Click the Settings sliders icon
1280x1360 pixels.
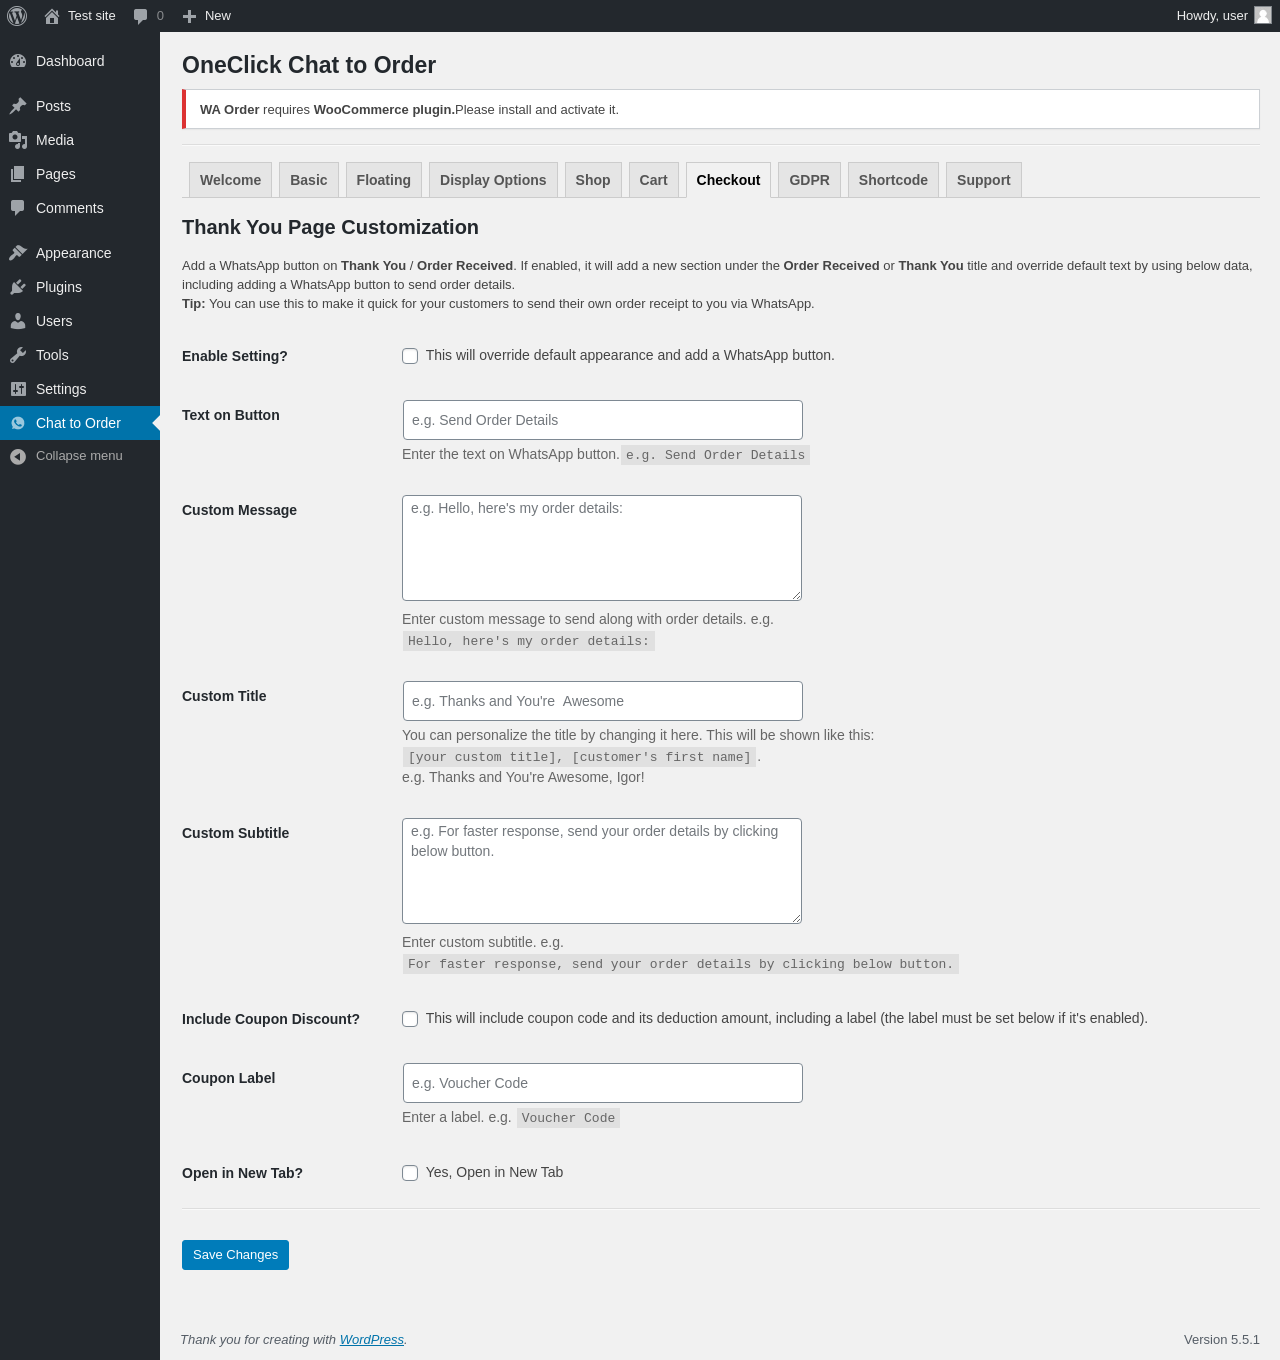tap(18, 389)
